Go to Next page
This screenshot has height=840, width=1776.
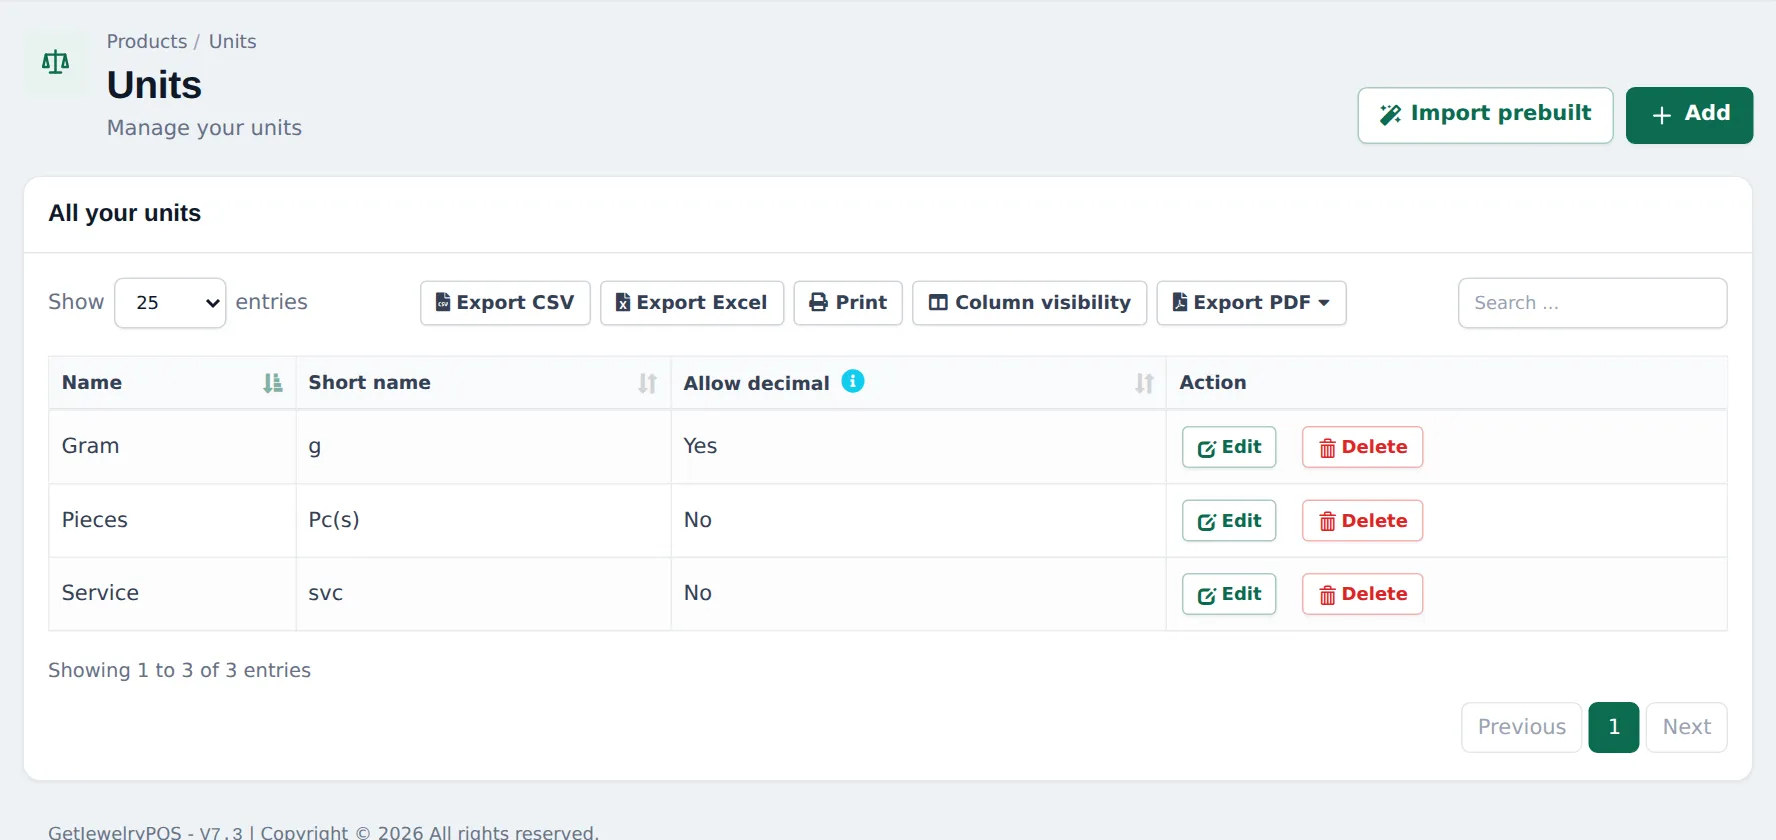pos(1686,727)
